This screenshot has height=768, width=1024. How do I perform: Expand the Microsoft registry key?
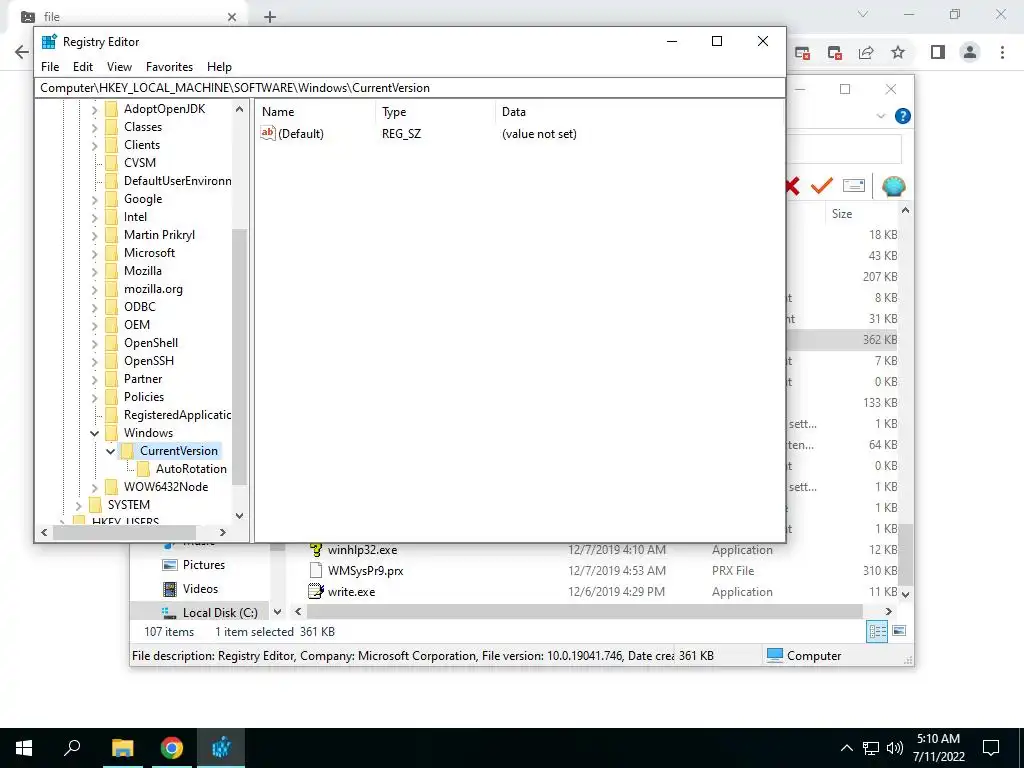tap(95, 253)
